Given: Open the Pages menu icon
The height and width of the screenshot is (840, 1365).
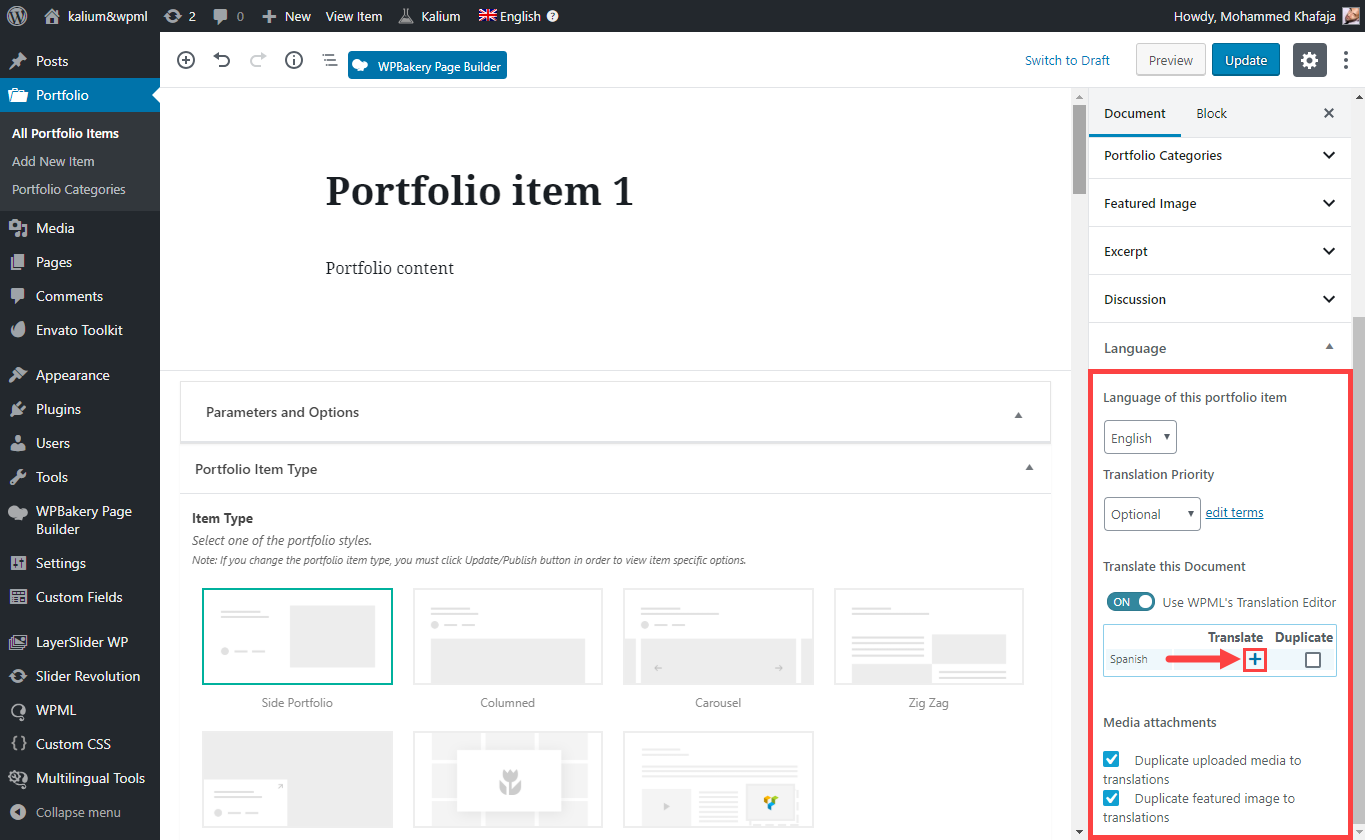Looking at the screenshot, I should [18, 262].
